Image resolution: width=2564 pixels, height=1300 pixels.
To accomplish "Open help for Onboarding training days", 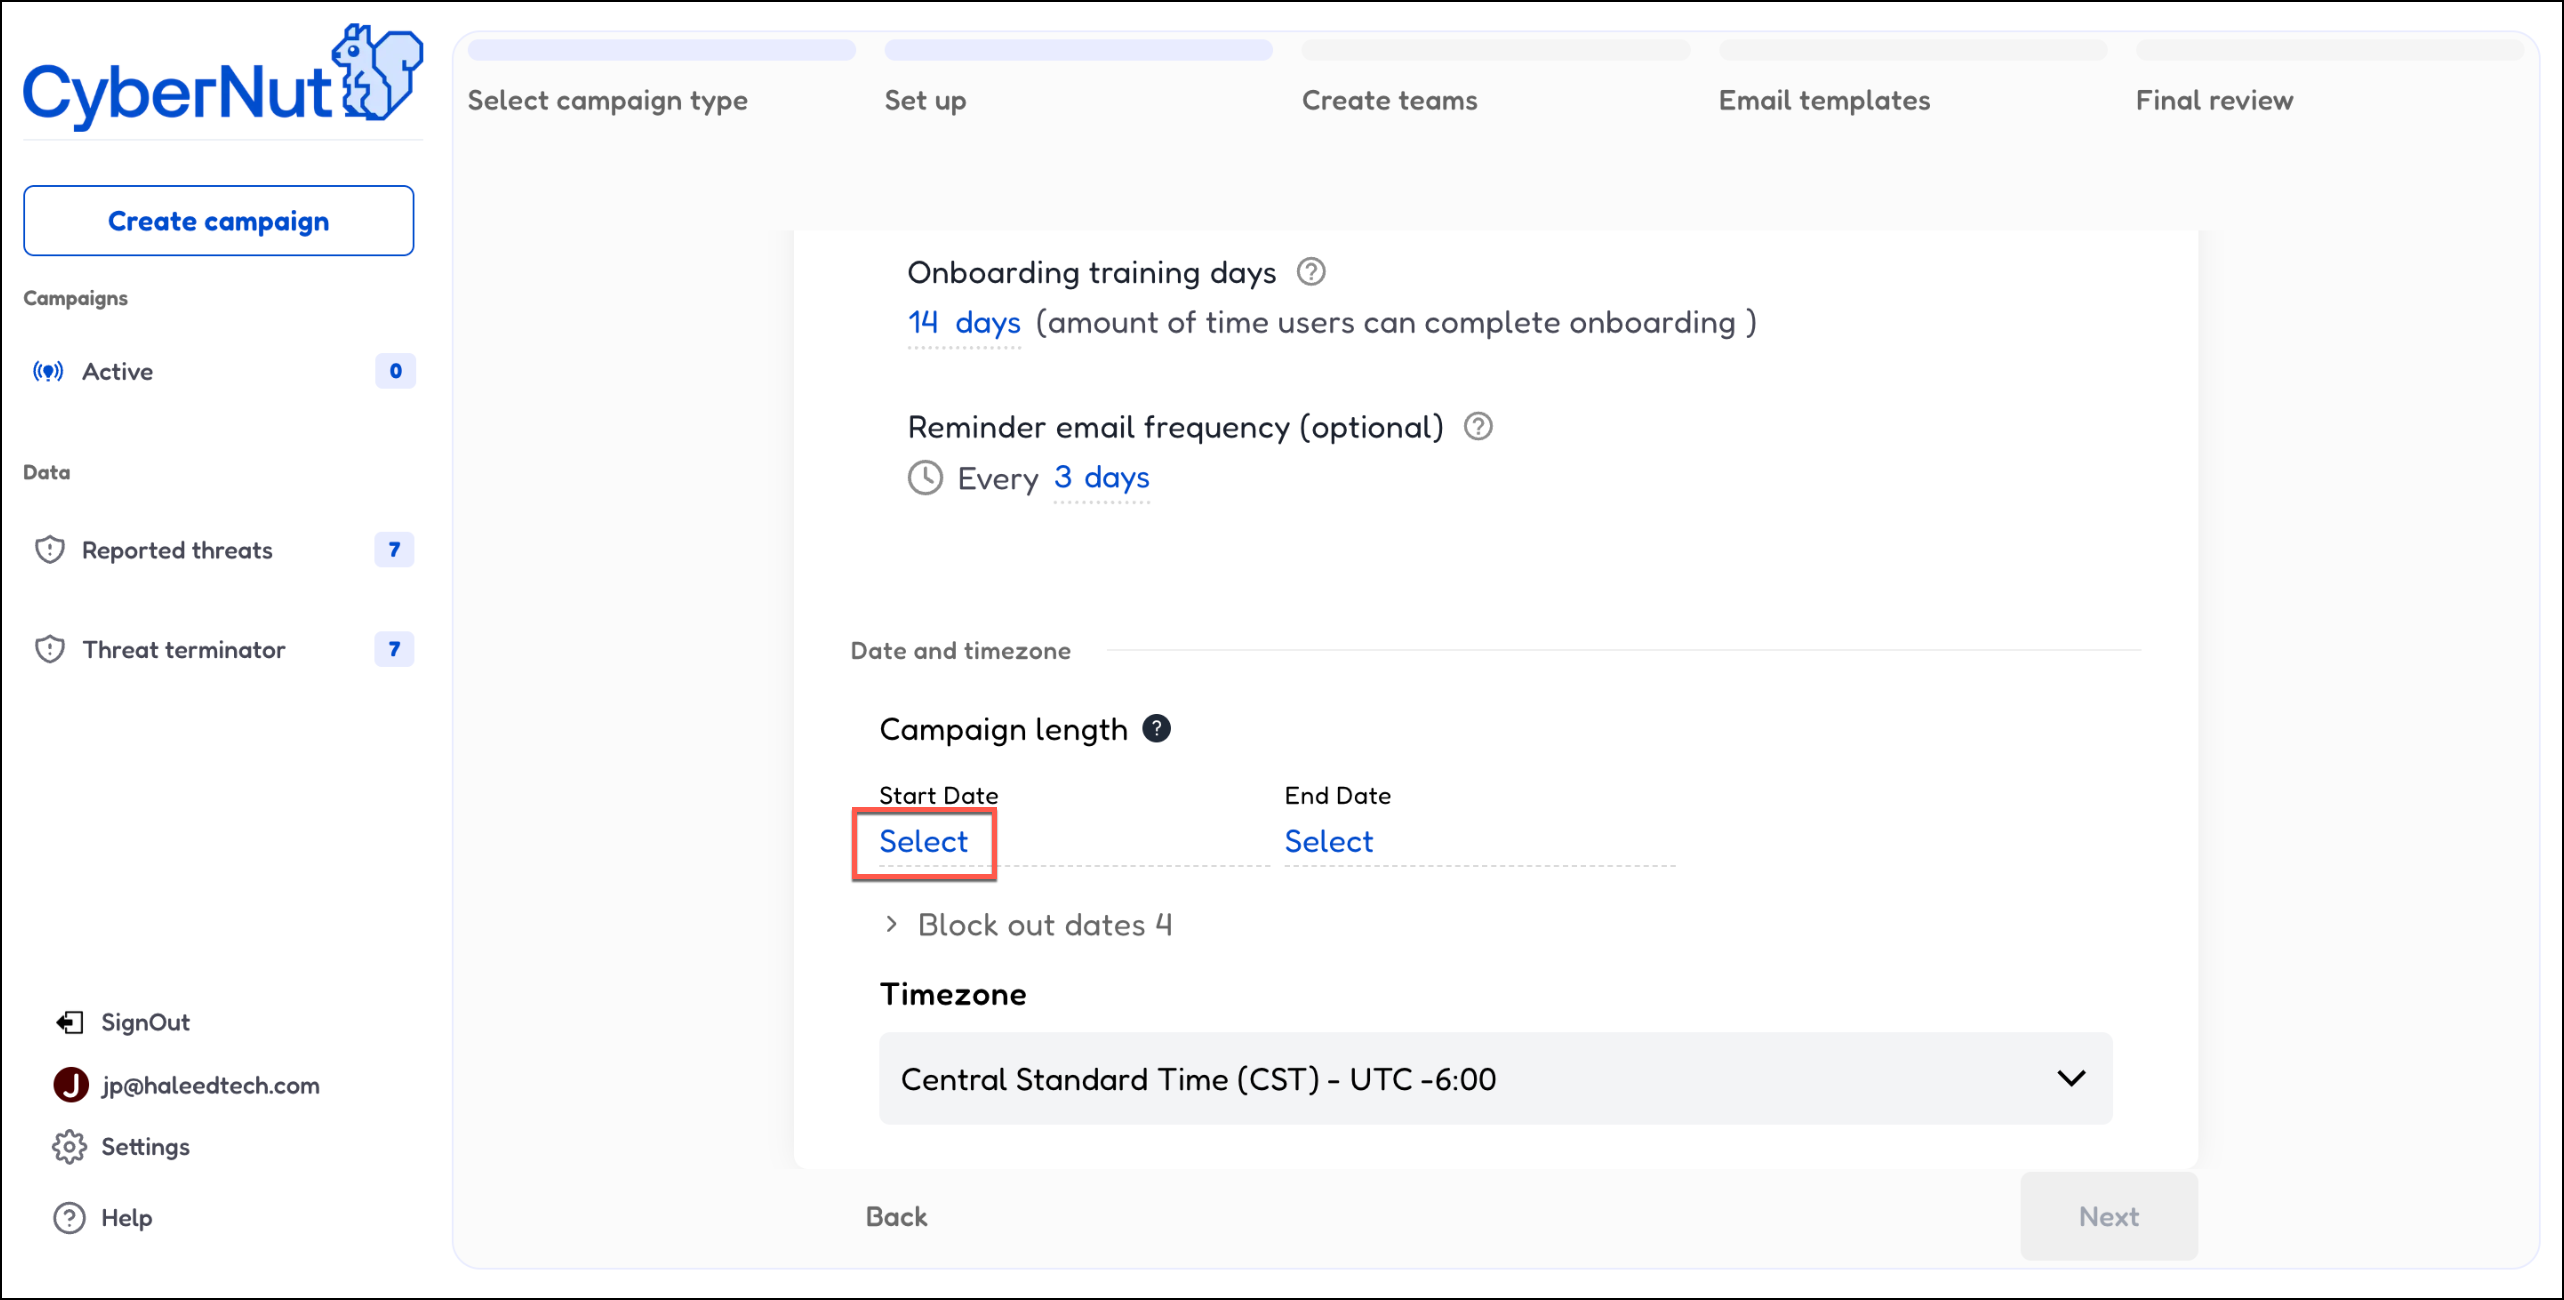I will coord(1311,272).
